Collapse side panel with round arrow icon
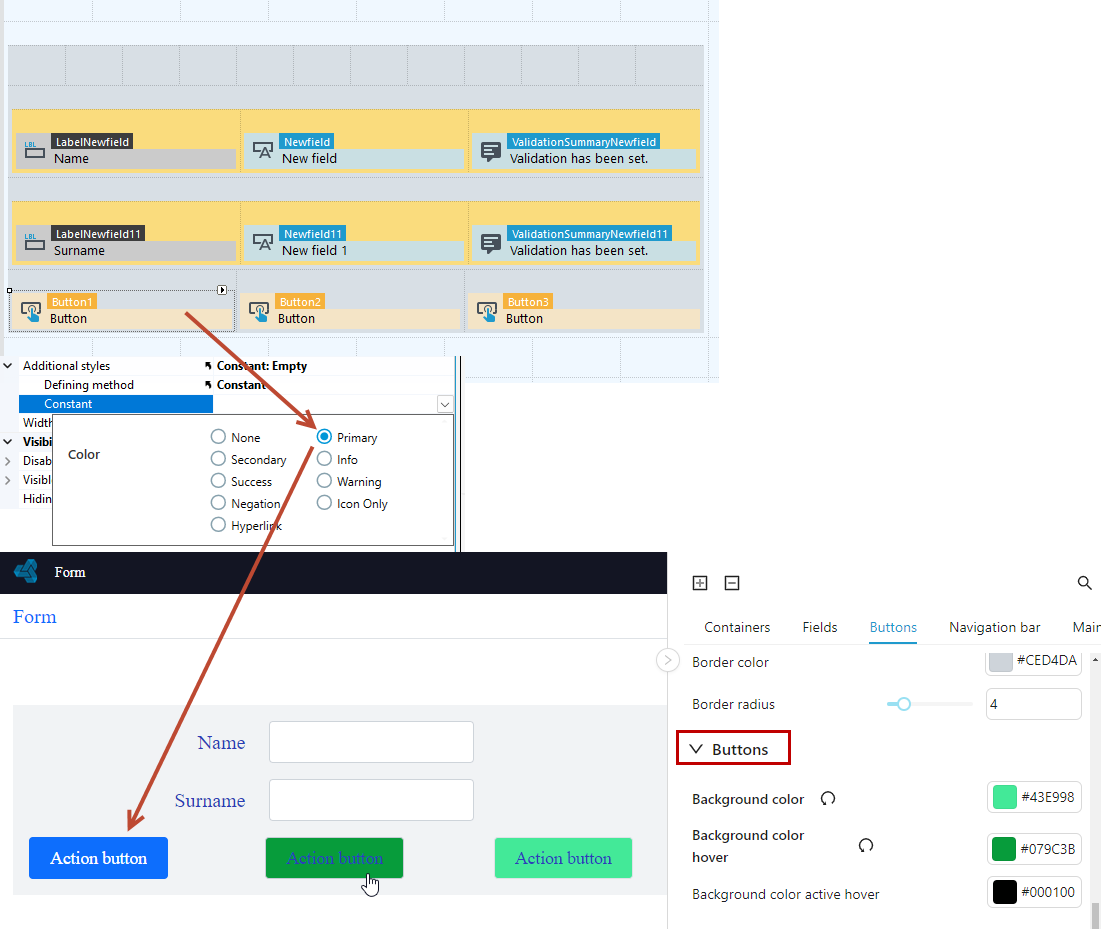This screenshot has width=1111, height=930. [x=667, y=660]
